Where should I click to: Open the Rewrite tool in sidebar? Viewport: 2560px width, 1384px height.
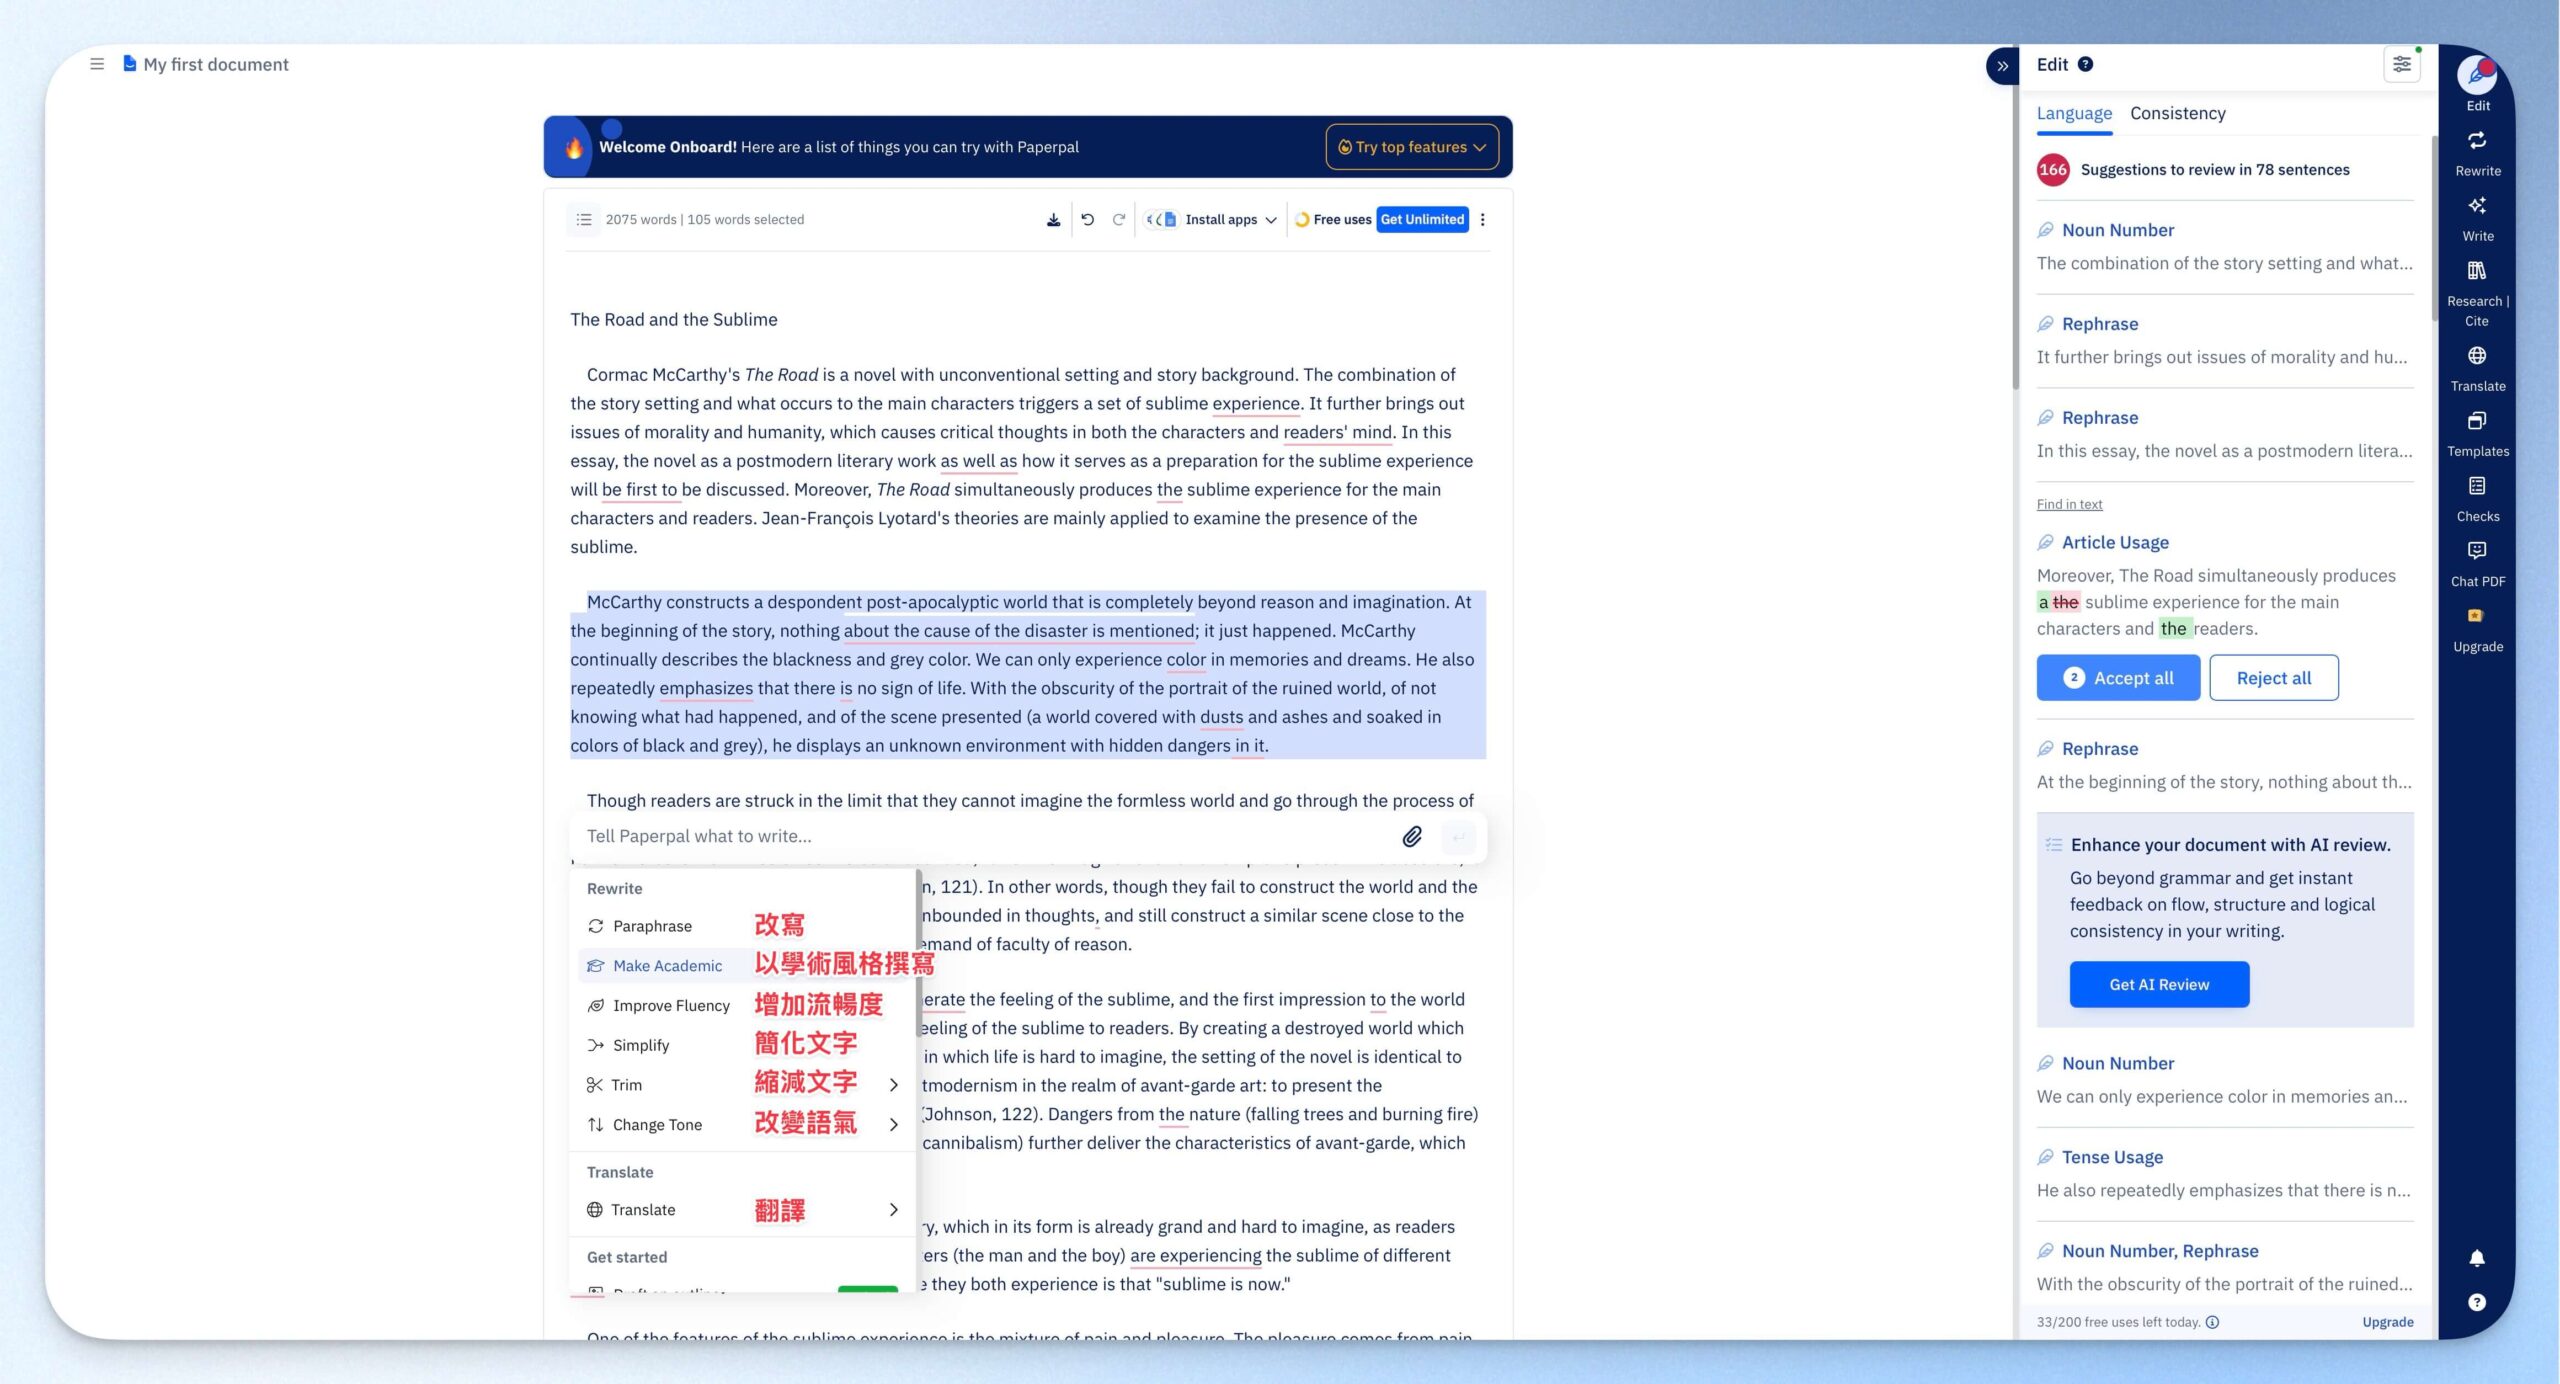[2477, 153]
